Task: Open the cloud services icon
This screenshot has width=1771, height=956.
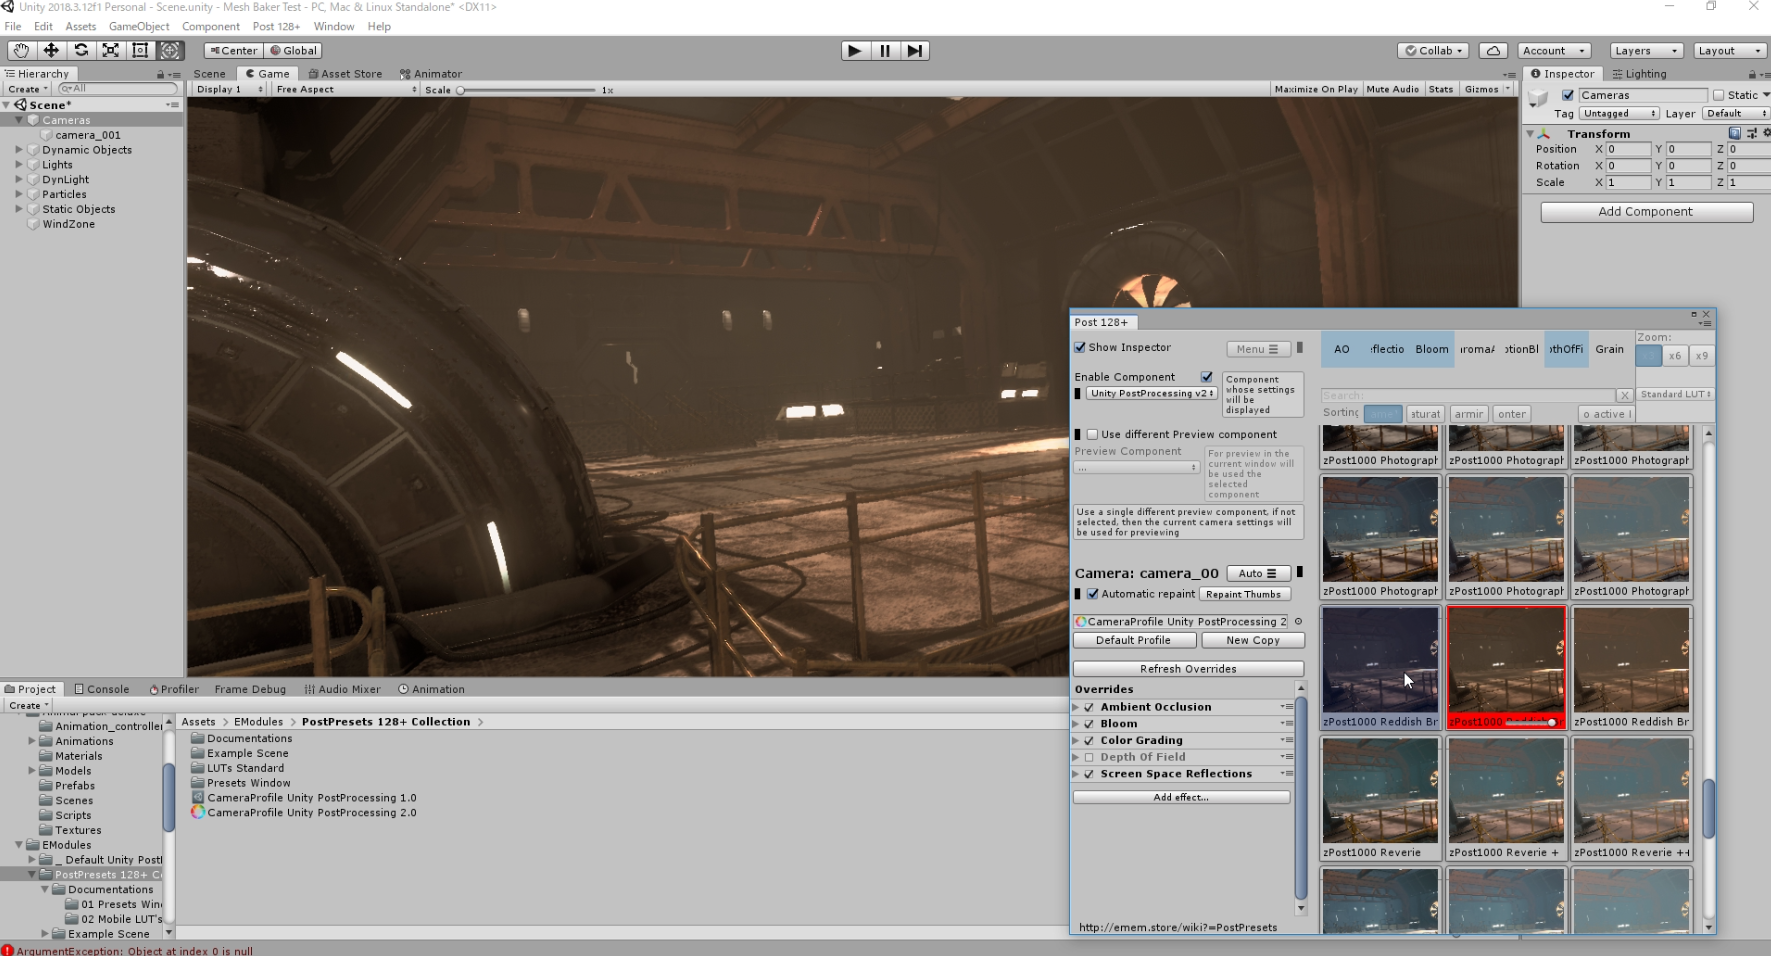Action: 1493,51
